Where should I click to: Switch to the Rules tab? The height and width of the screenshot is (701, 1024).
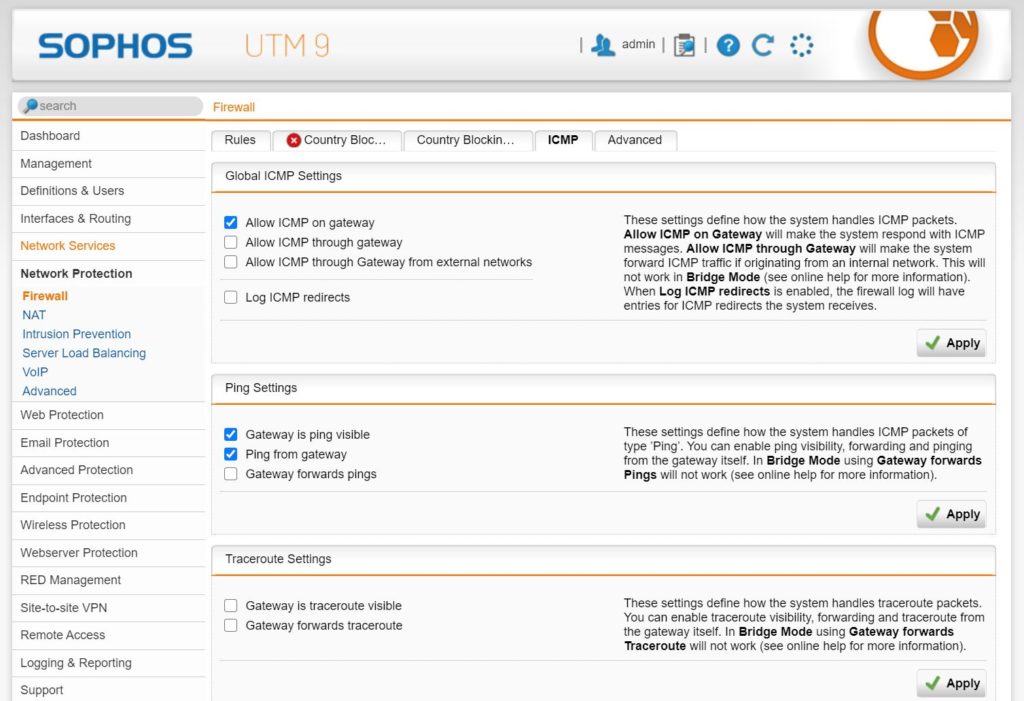pos(239,140)
